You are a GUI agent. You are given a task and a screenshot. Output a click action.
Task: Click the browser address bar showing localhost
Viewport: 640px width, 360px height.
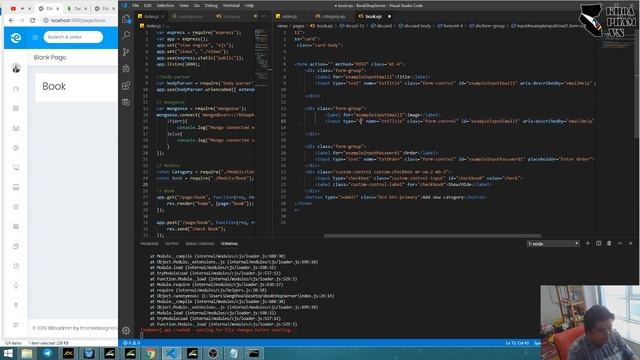(78, 20)
